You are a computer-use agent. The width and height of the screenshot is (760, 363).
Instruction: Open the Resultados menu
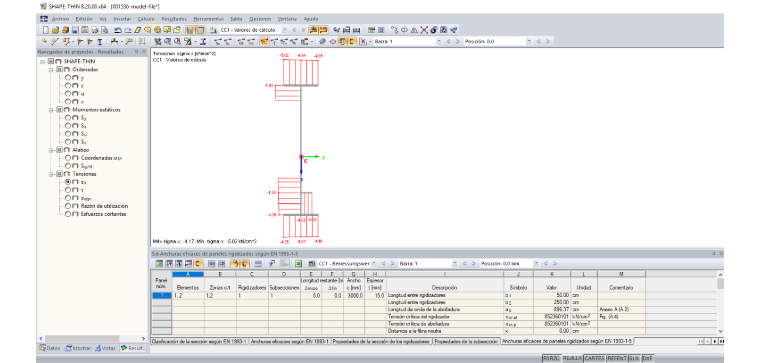[174, 19]
